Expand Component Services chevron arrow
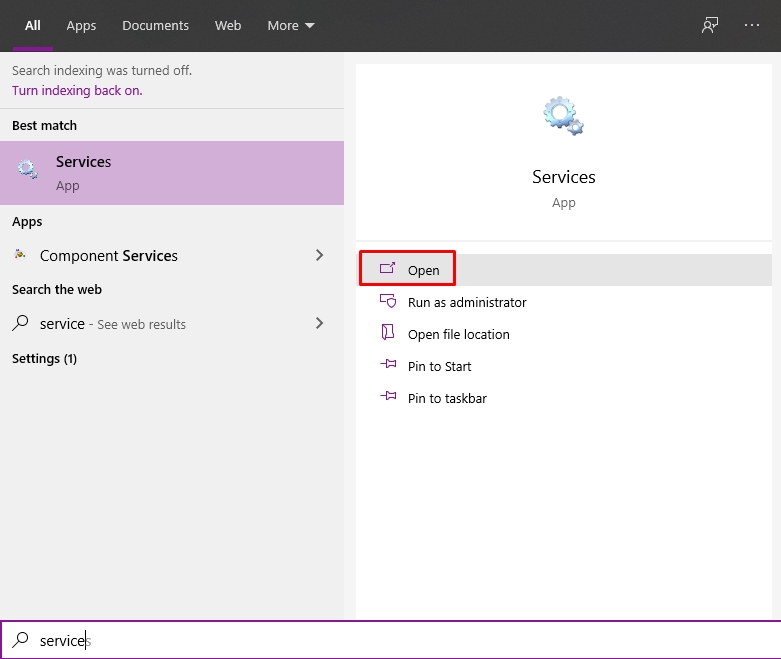 [x=319, y=255]
